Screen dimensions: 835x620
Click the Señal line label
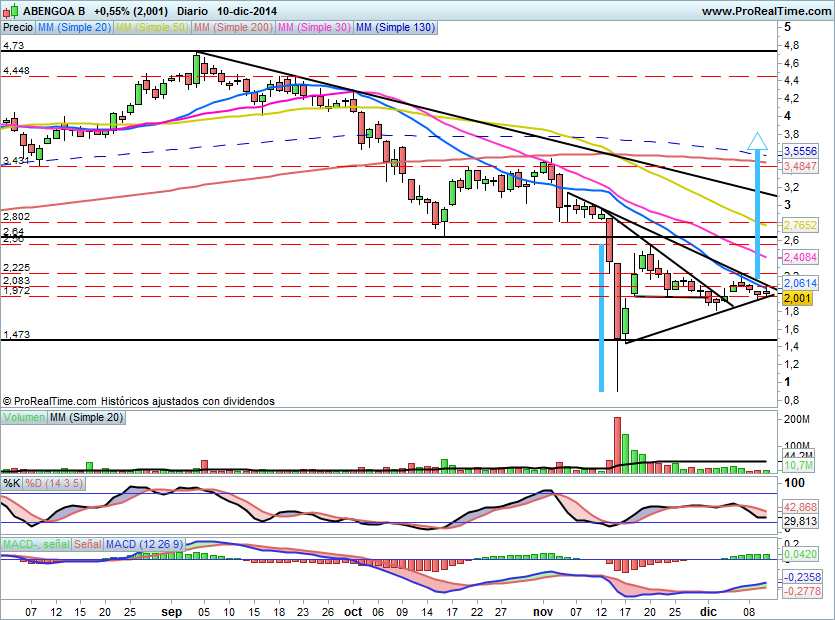[88, 544]
